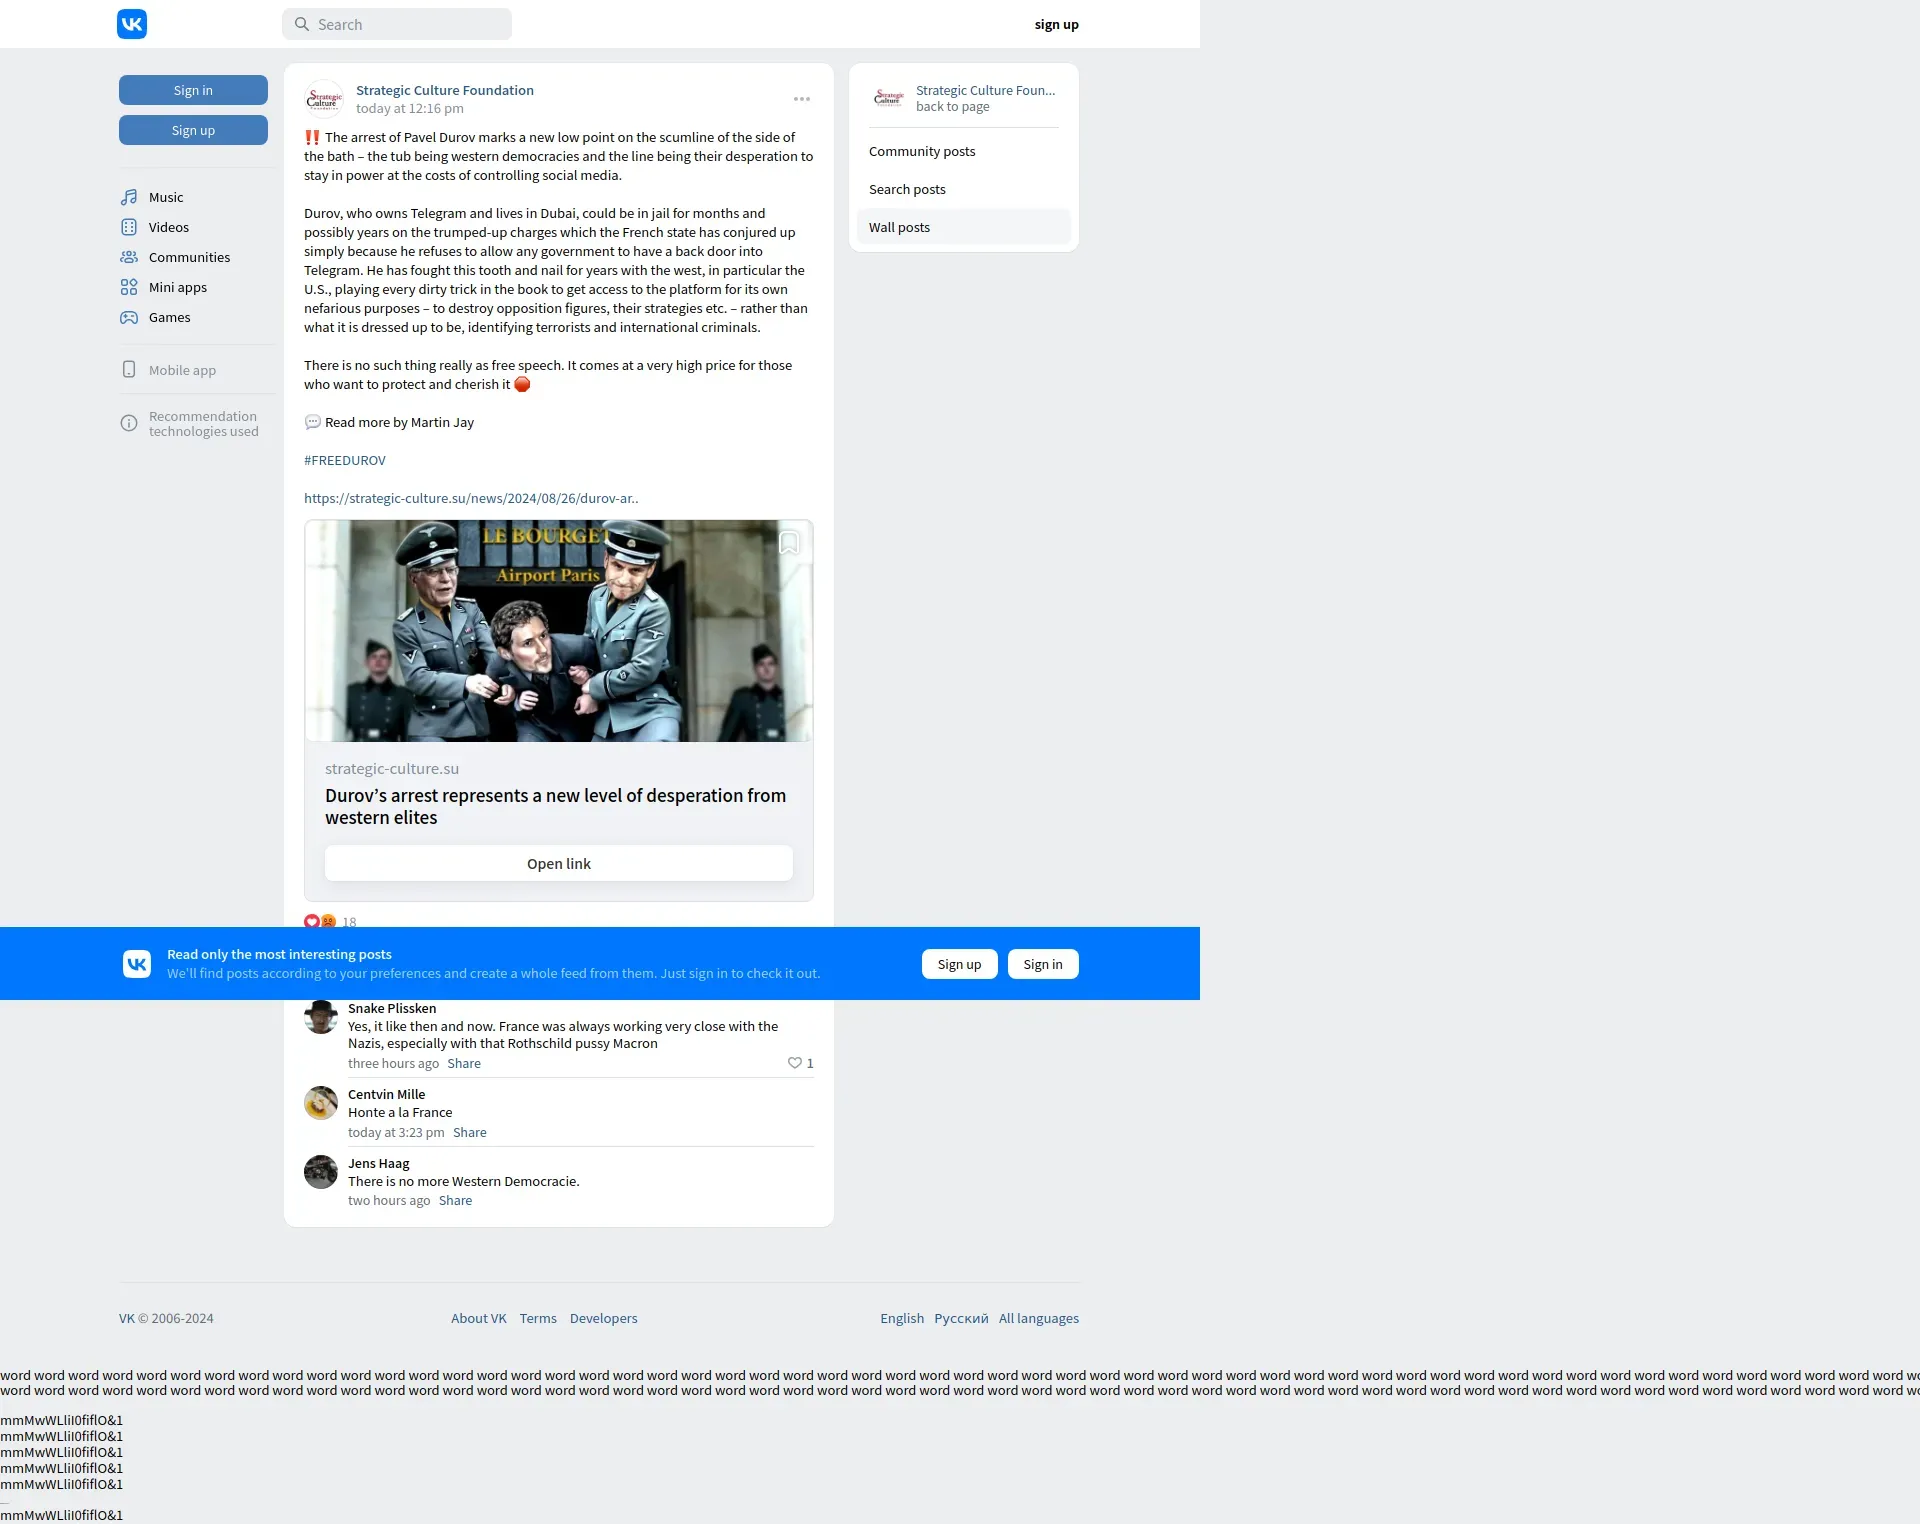Viewport: 1920px width, 1524px height.
Task: Click the #FREEDUROV hashtag
Action: 345,460
